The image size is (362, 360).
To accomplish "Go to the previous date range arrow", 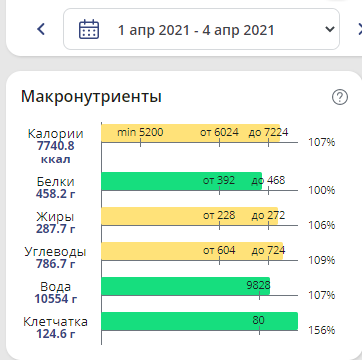I will click(x=41, y=29).
